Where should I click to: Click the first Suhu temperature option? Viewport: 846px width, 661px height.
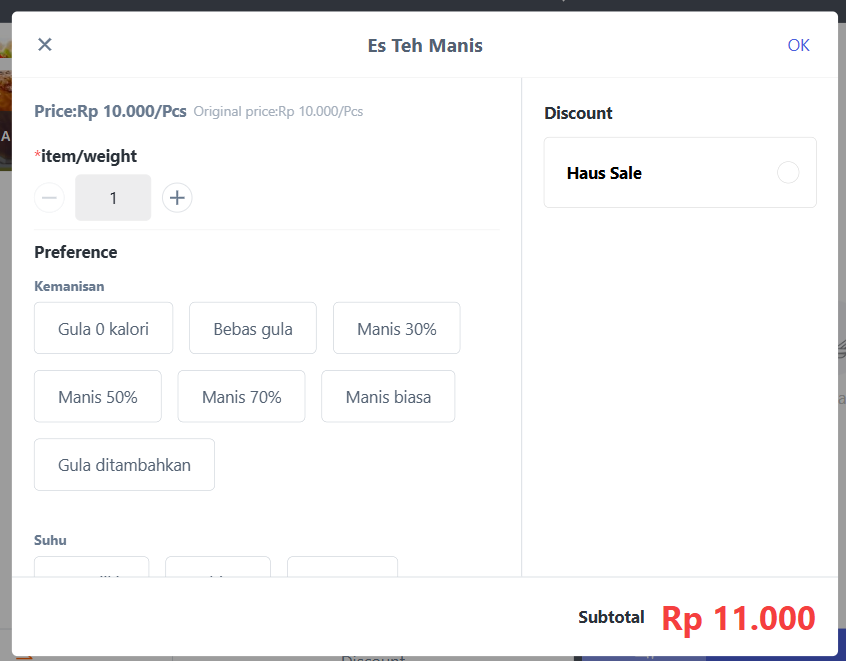pyautogui.click(x=91, y=567)
